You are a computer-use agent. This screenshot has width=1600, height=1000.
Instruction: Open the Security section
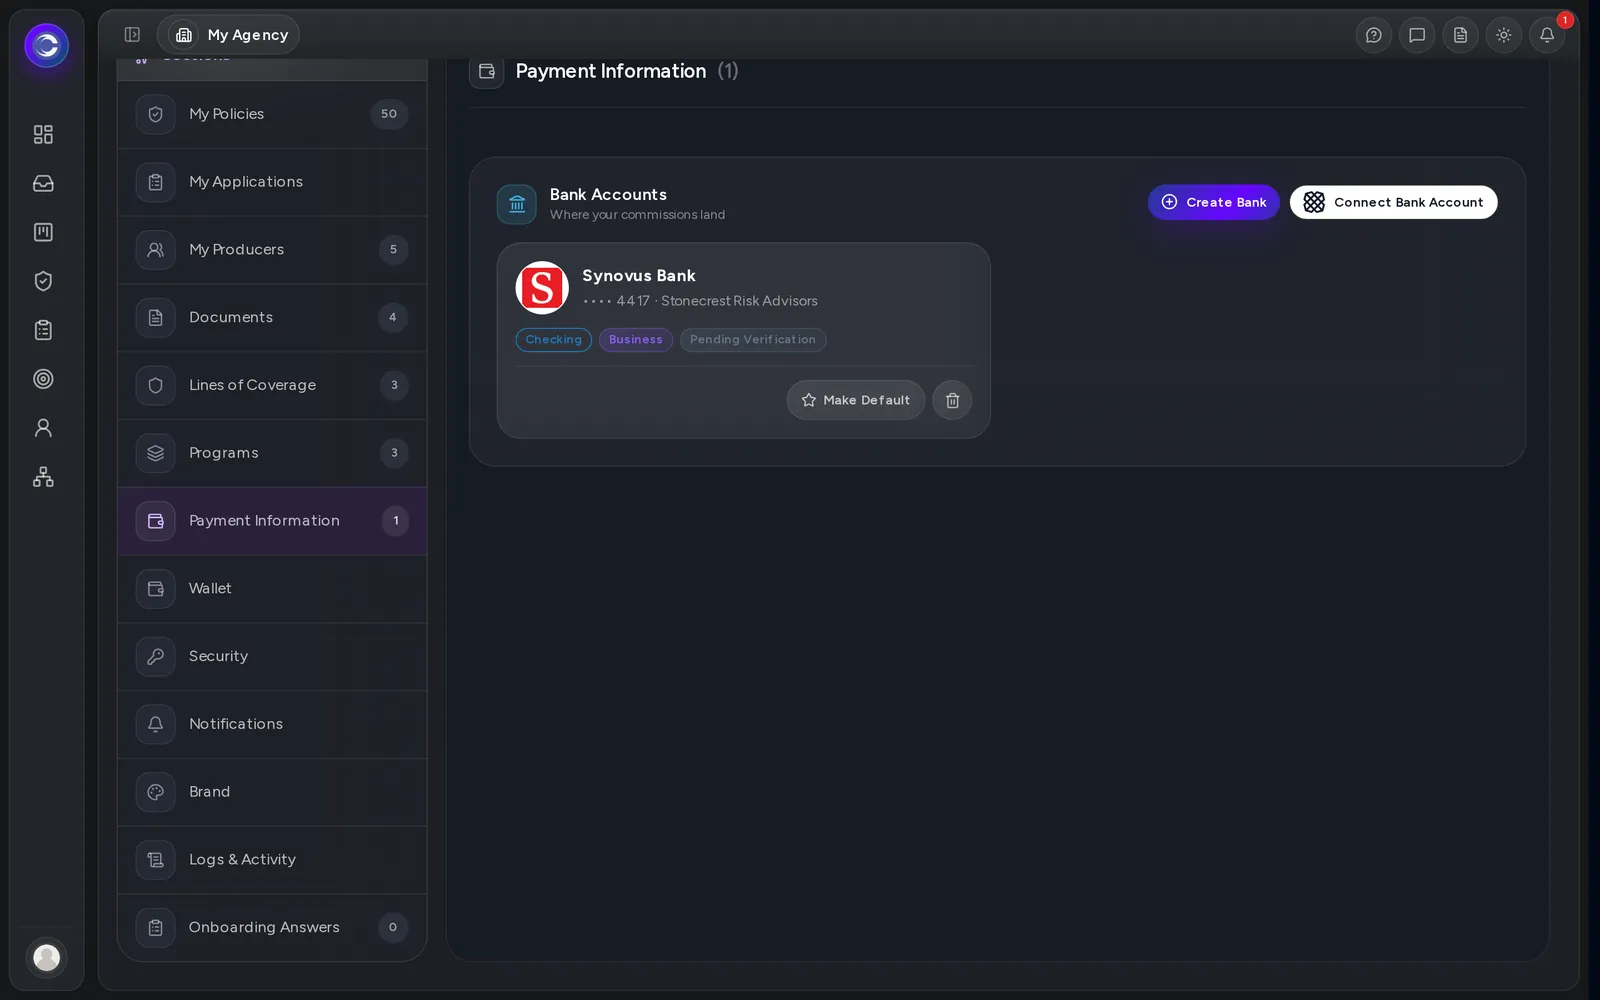272,656
